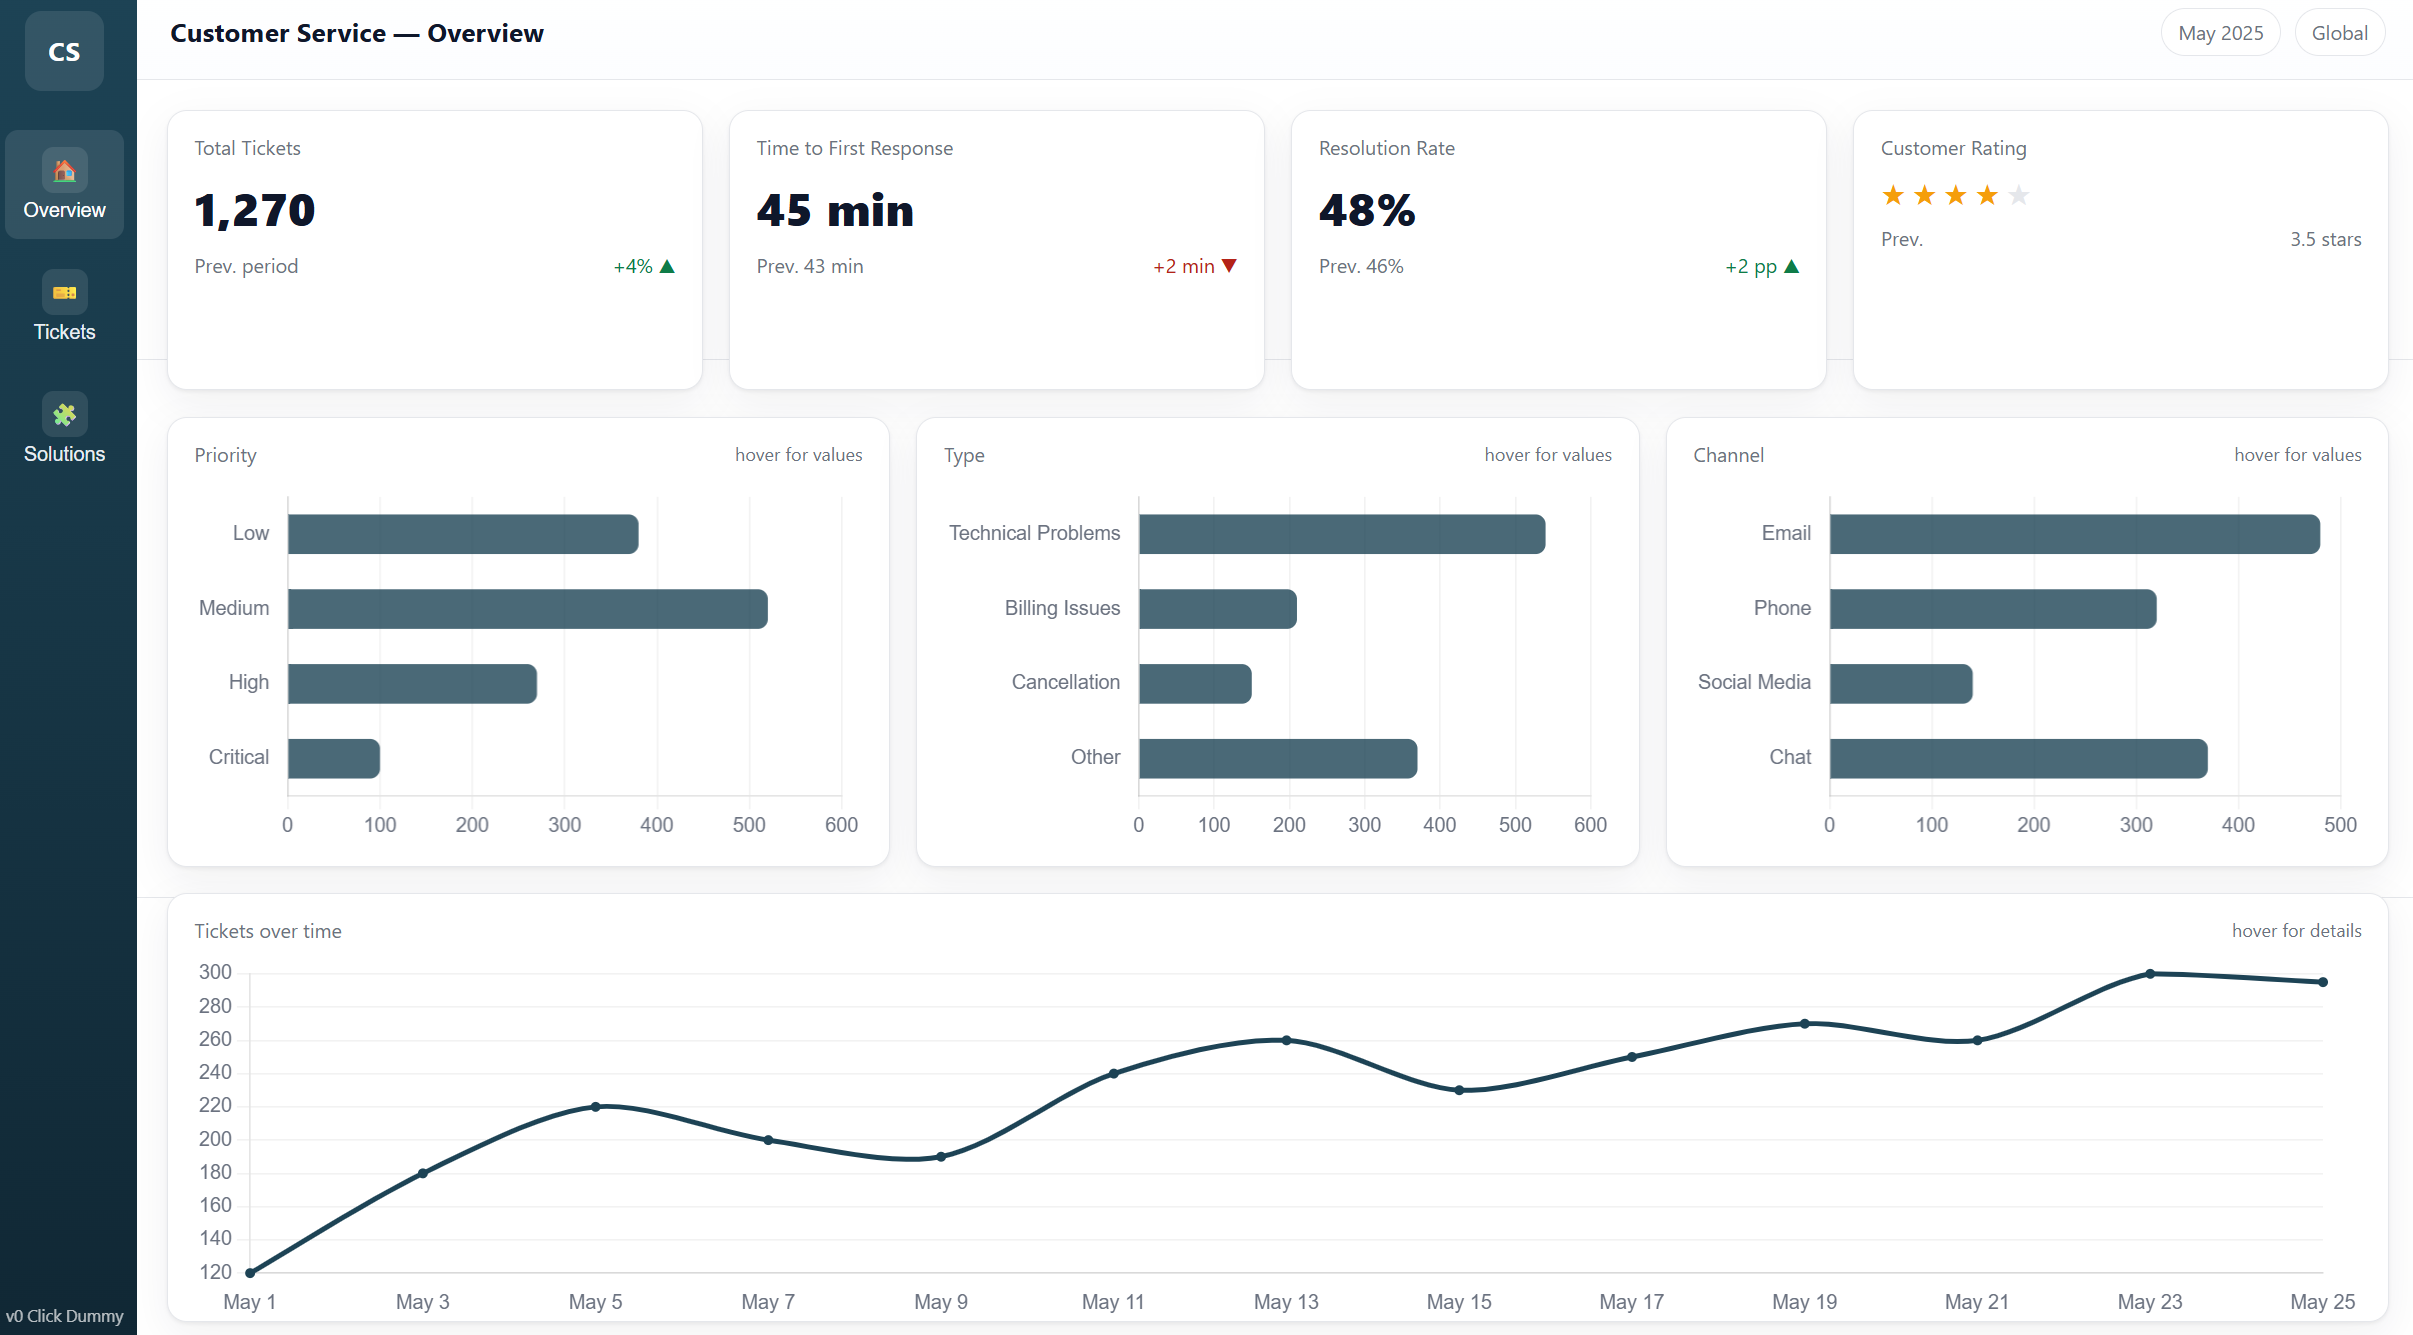Click the May 23 data point

(x=2150, y=973)
